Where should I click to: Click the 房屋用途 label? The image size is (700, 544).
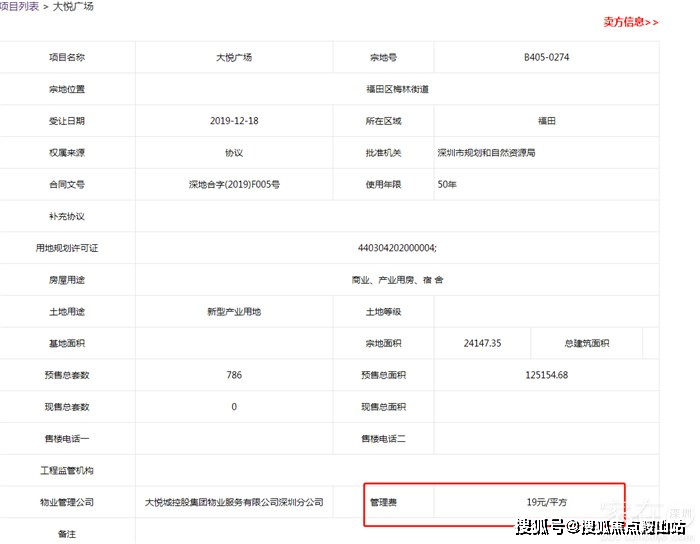click(x=67, y=280)
